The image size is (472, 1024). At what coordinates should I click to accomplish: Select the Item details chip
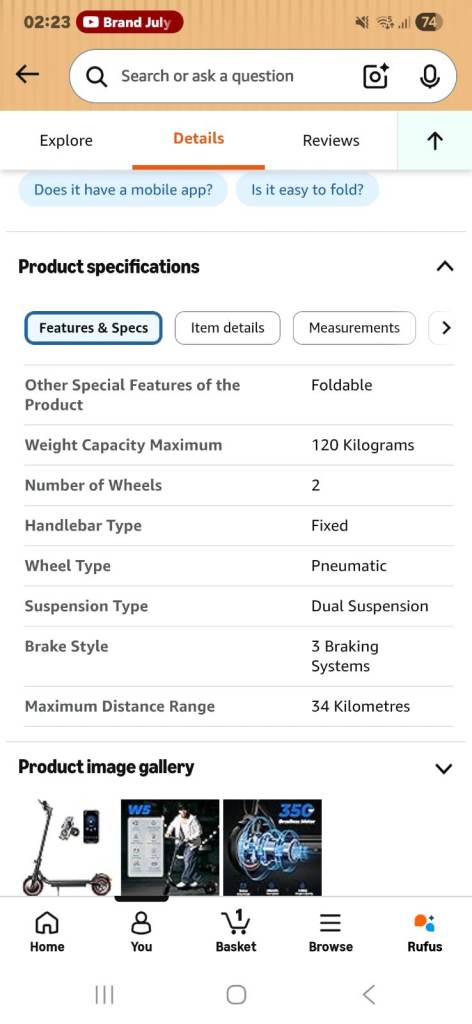[x=227, y=328]
